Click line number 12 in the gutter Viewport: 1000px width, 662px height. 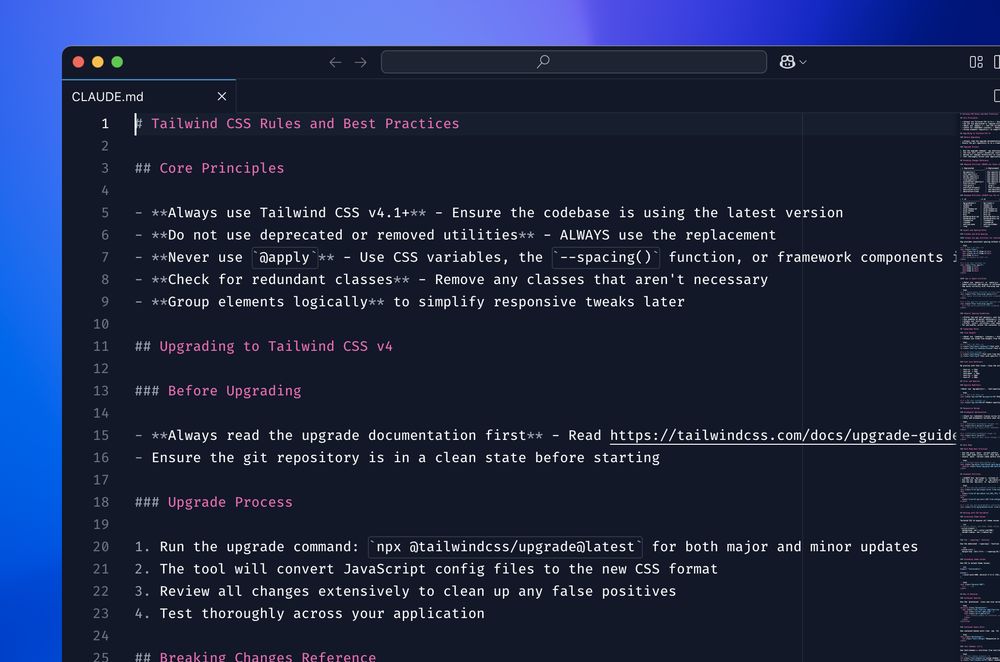(101, 369)
